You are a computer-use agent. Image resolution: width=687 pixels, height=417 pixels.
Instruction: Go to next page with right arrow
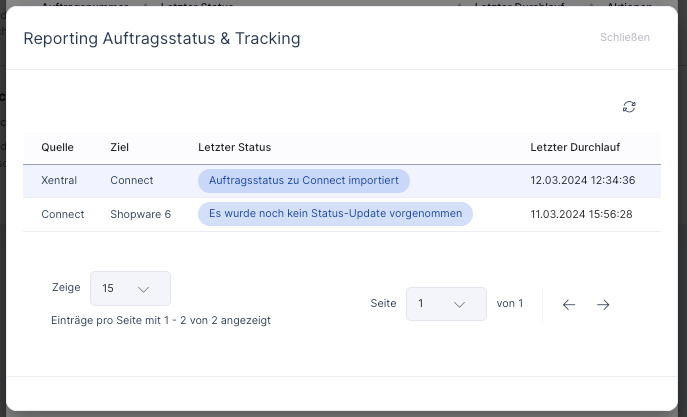click(603, 305)
